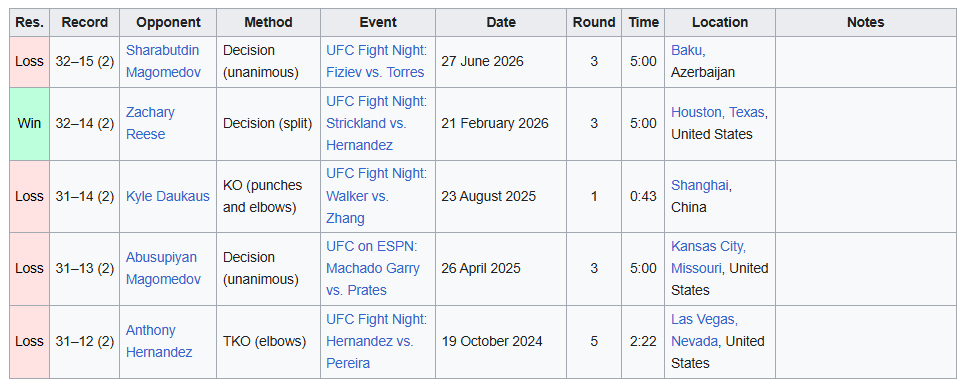Select the Event column header
Viewport: 961px width, 379px height.
coord(378,23)
